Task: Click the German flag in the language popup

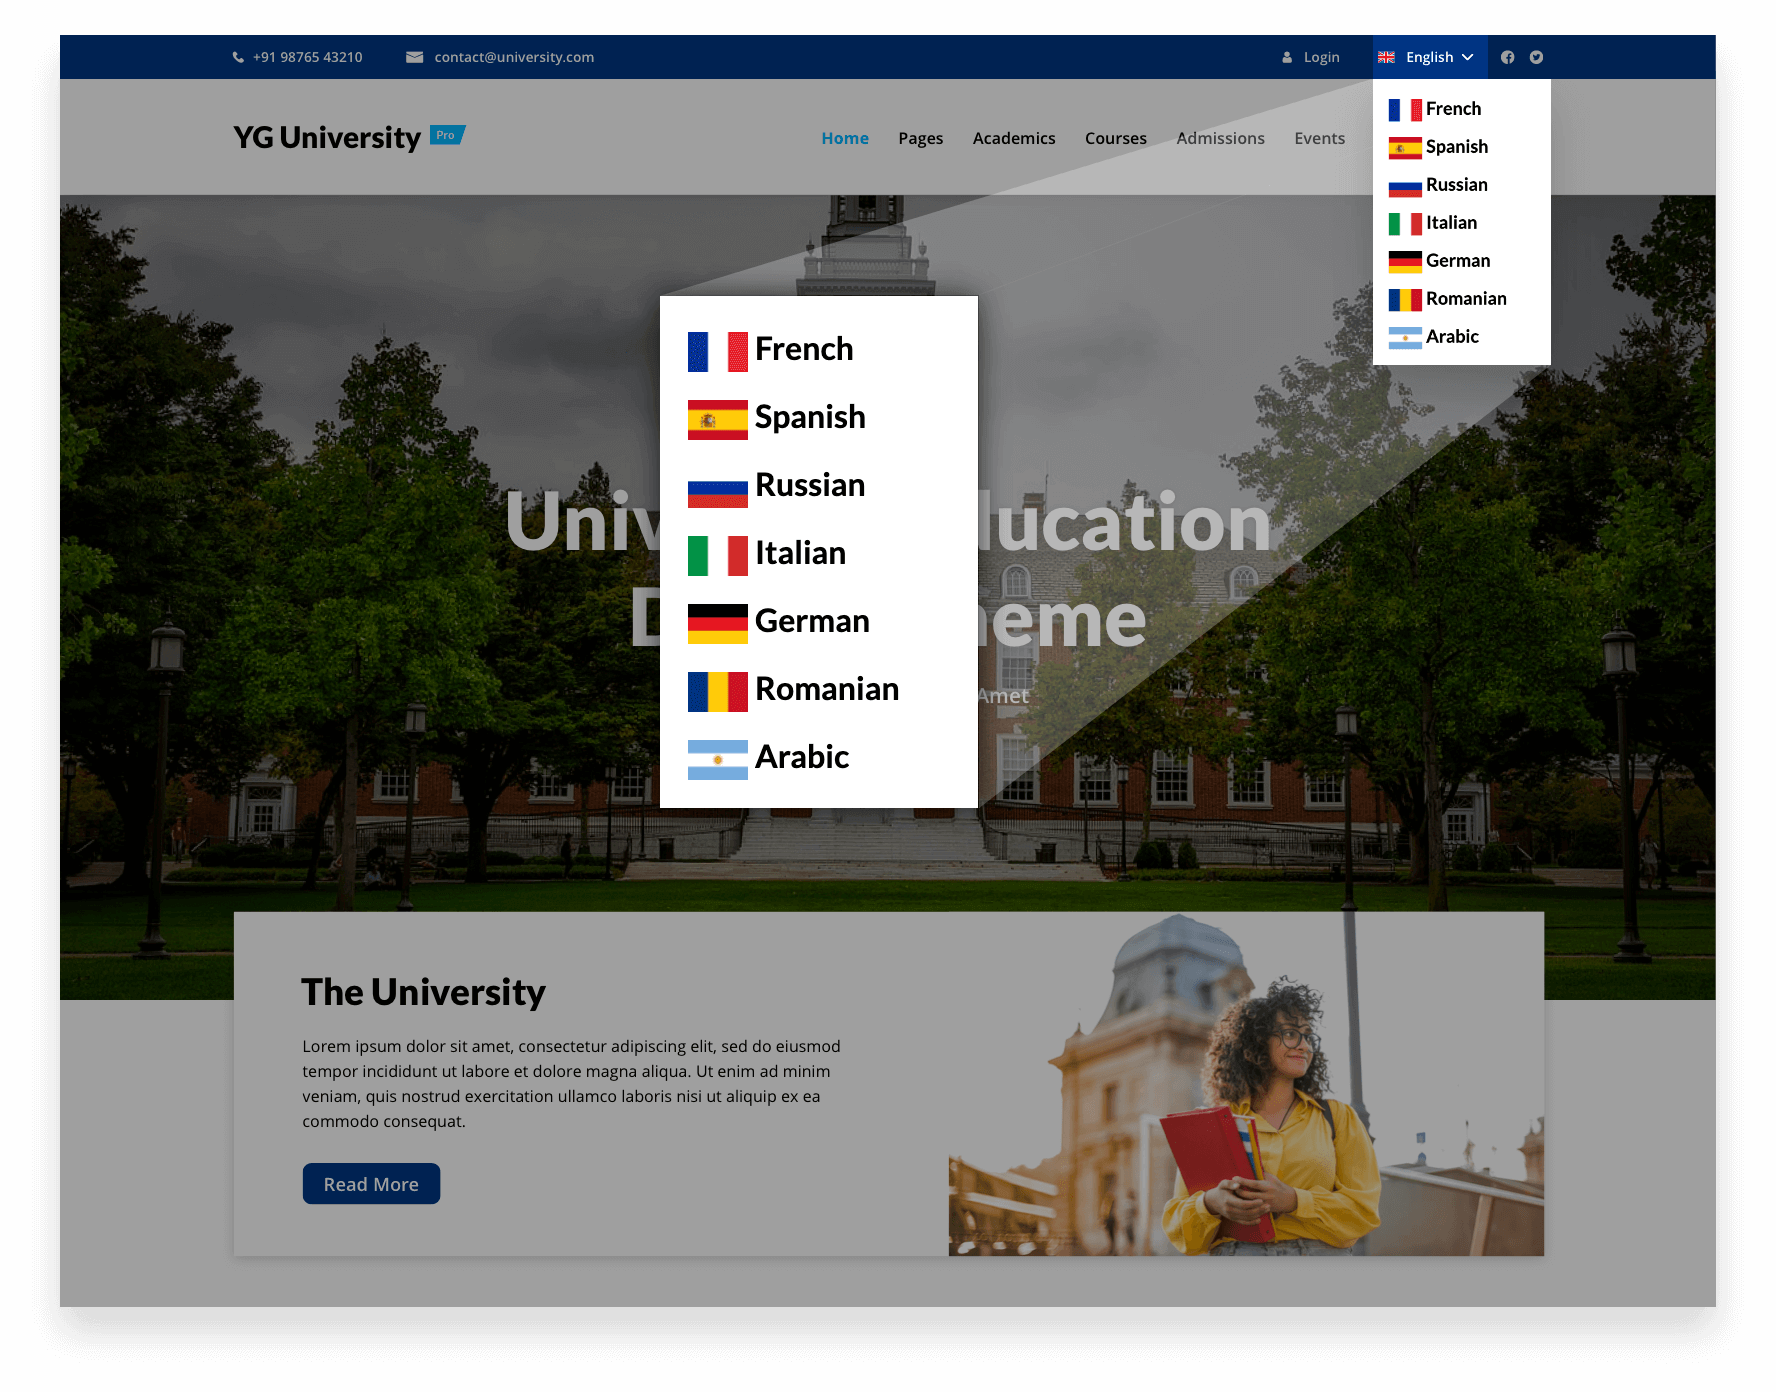Action: (716, 626)
